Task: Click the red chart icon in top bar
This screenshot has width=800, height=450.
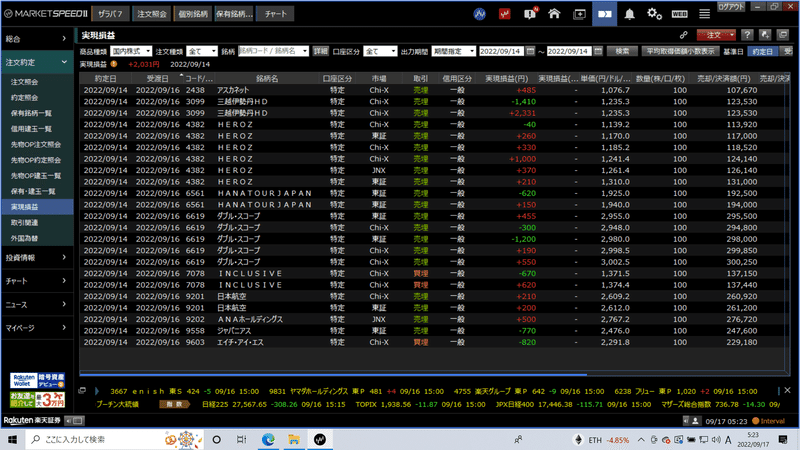Action: coord(505,14)
